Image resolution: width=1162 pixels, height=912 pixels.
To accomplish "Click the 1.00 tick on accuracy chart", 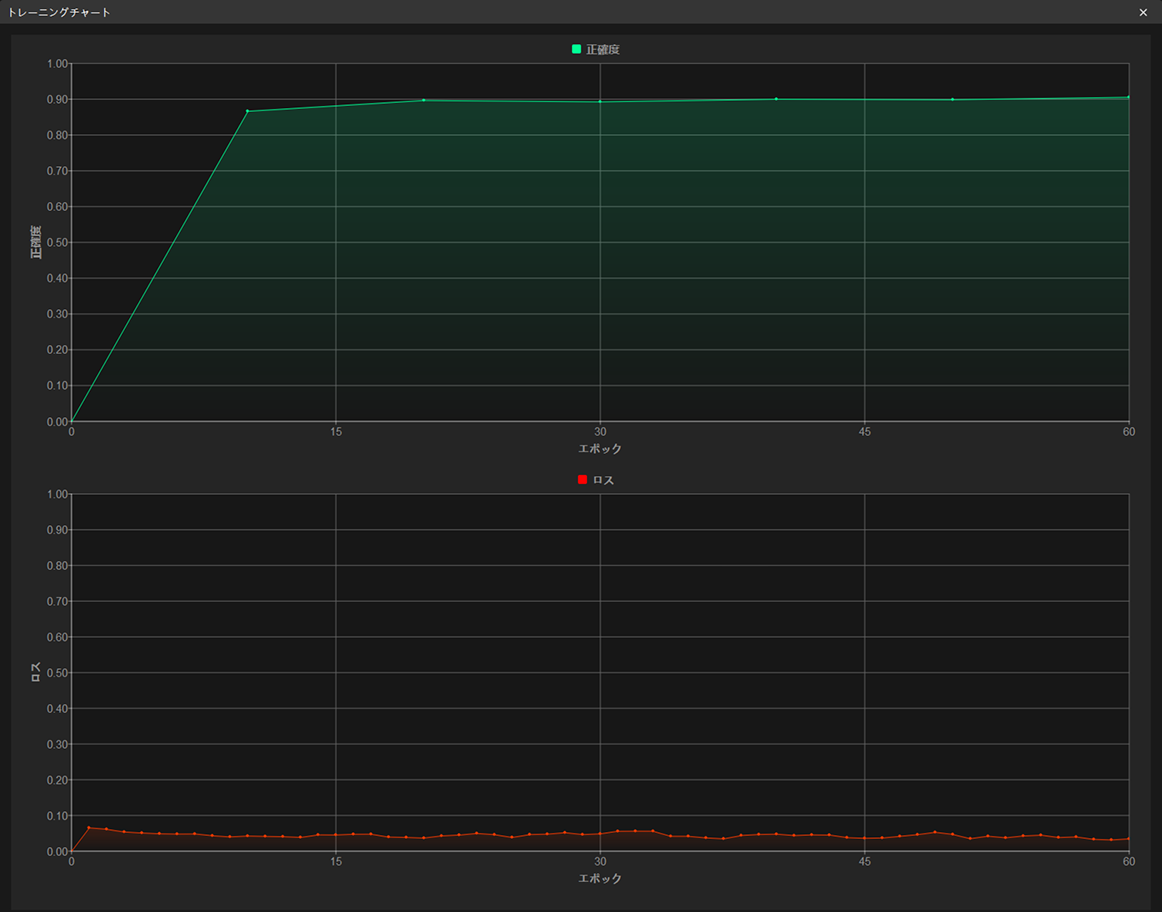I will (57, 64).
